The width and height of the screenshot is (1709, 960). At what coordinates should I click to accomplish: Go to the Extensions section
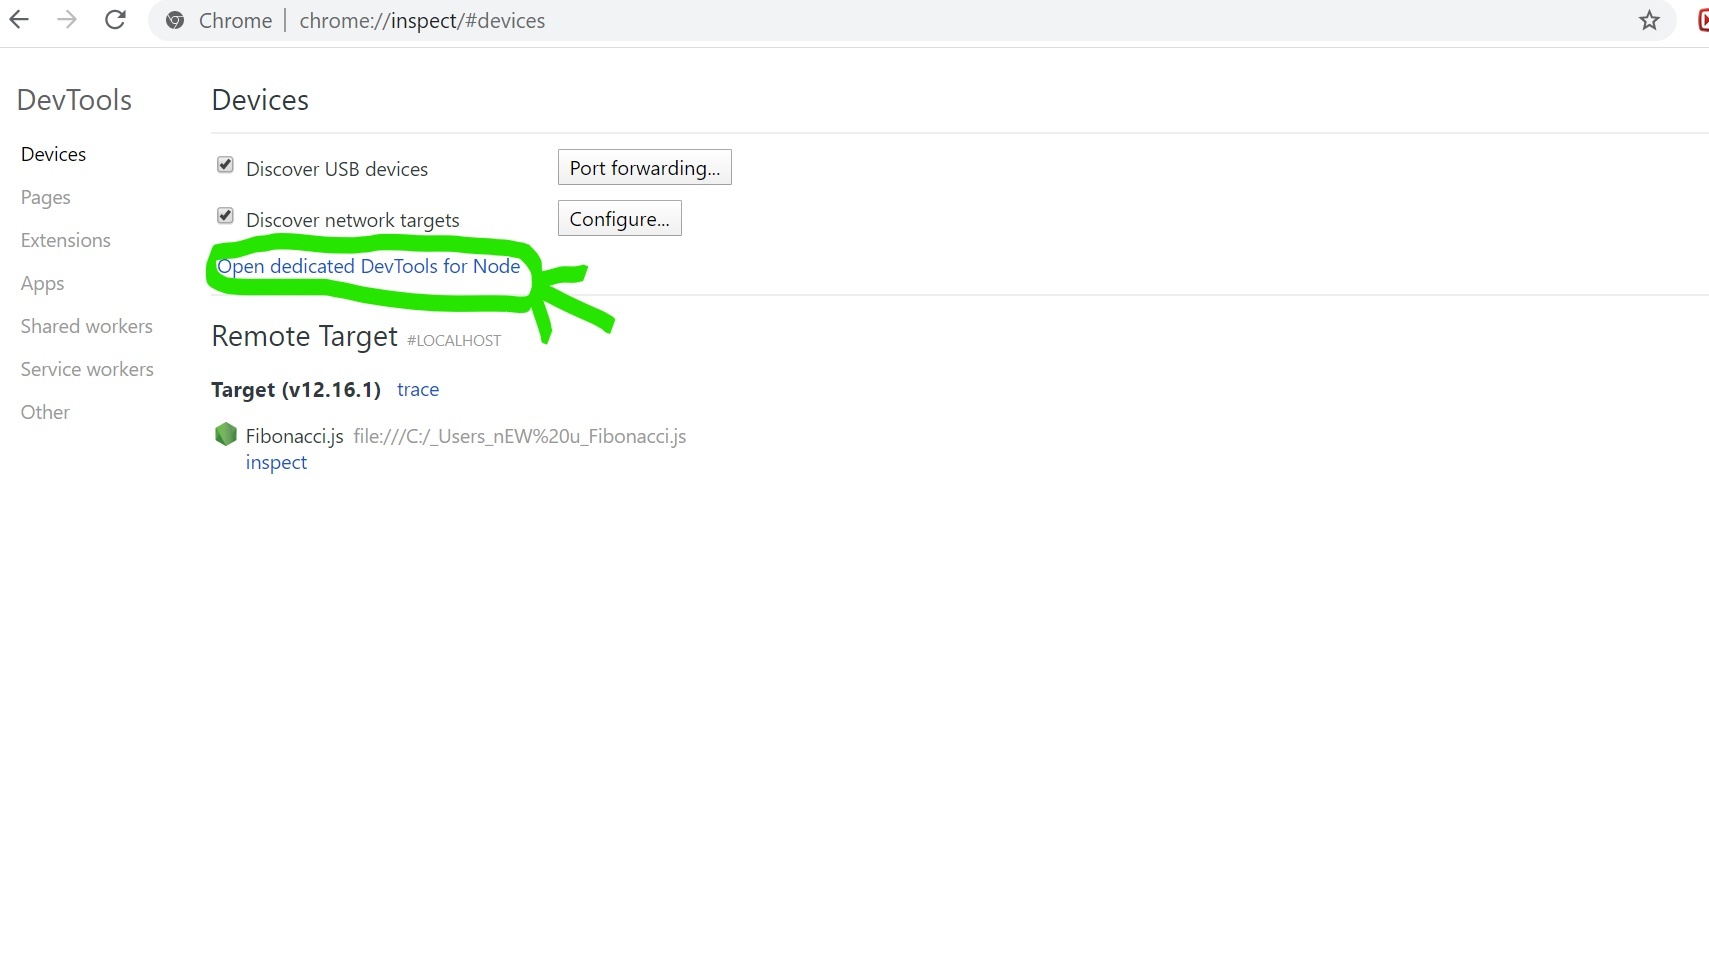[x=66, y=240]
